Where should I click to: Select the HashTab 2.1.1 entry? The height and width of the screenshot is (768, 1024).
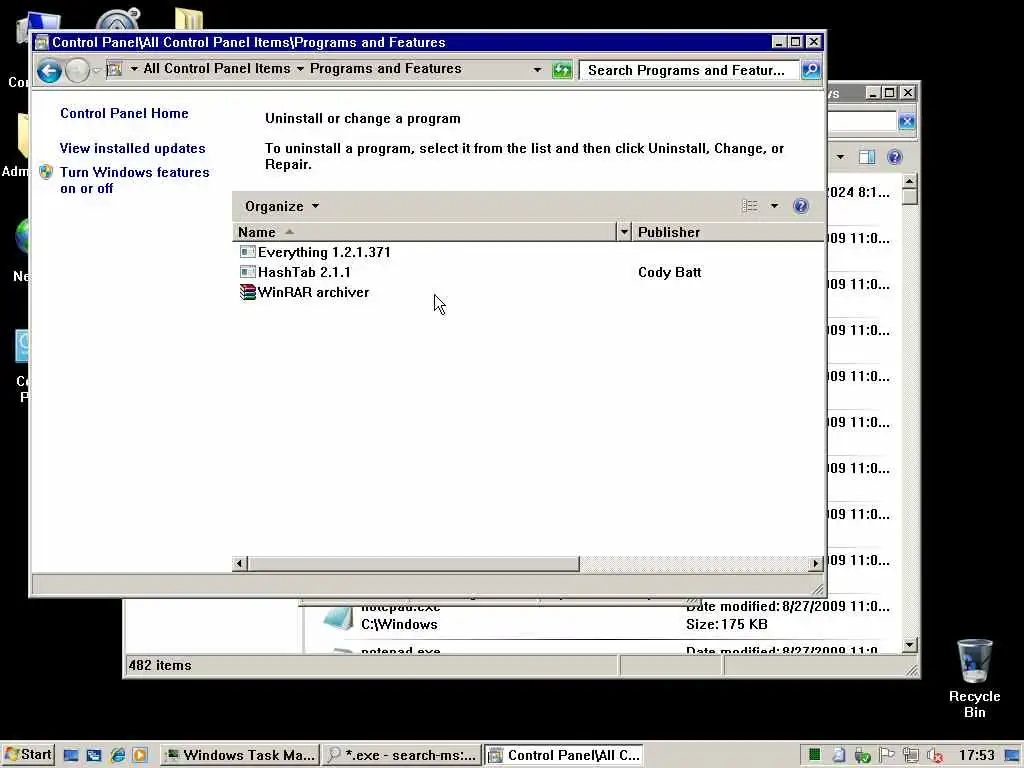pyautogui.click(x=304, y=272)
